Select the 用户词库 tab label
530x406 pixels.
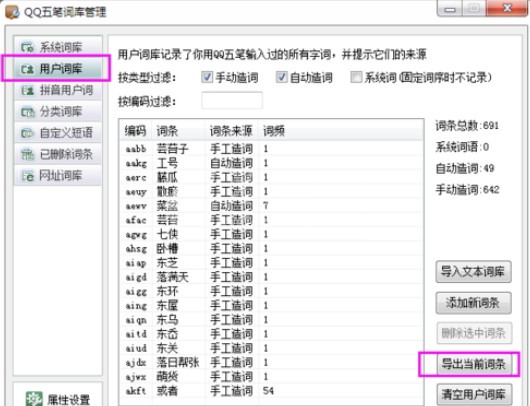click(61, 69)
